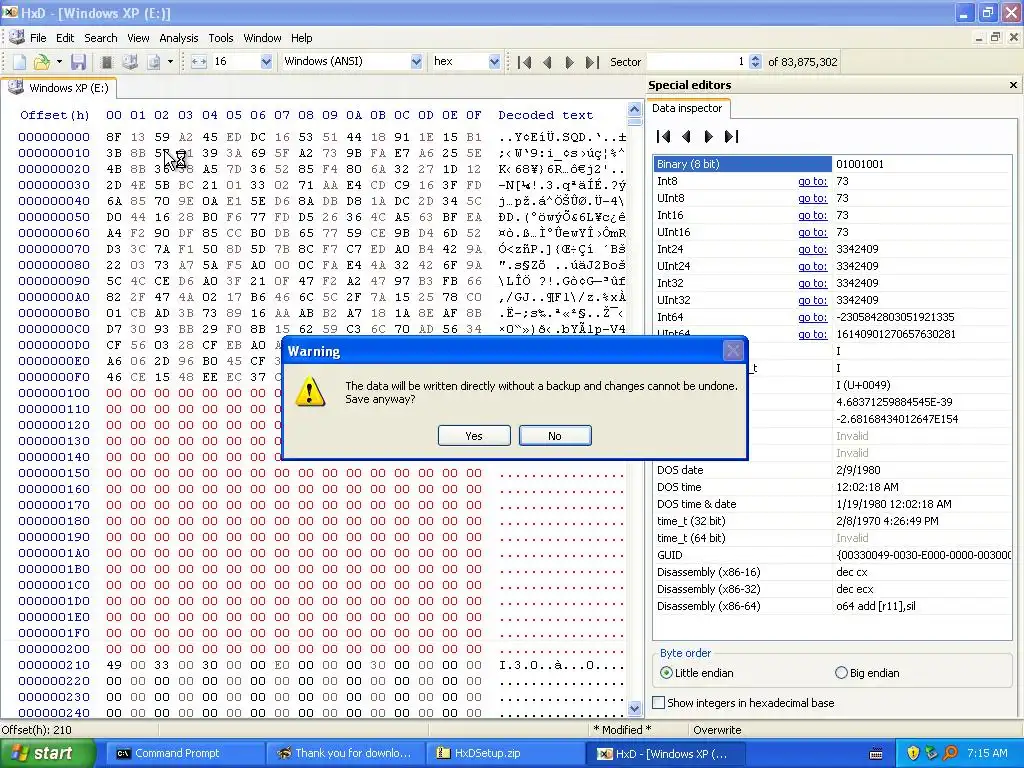This screenshot has height=768, width=1024.
Task: Close the Special editors panel
Action: tap(1013, 85)
